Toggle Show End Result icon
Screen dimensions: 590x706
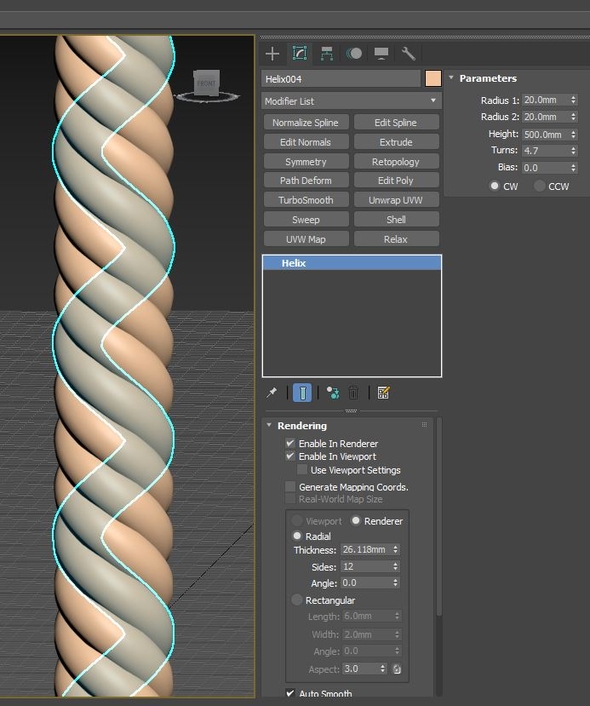pos(302,393)
